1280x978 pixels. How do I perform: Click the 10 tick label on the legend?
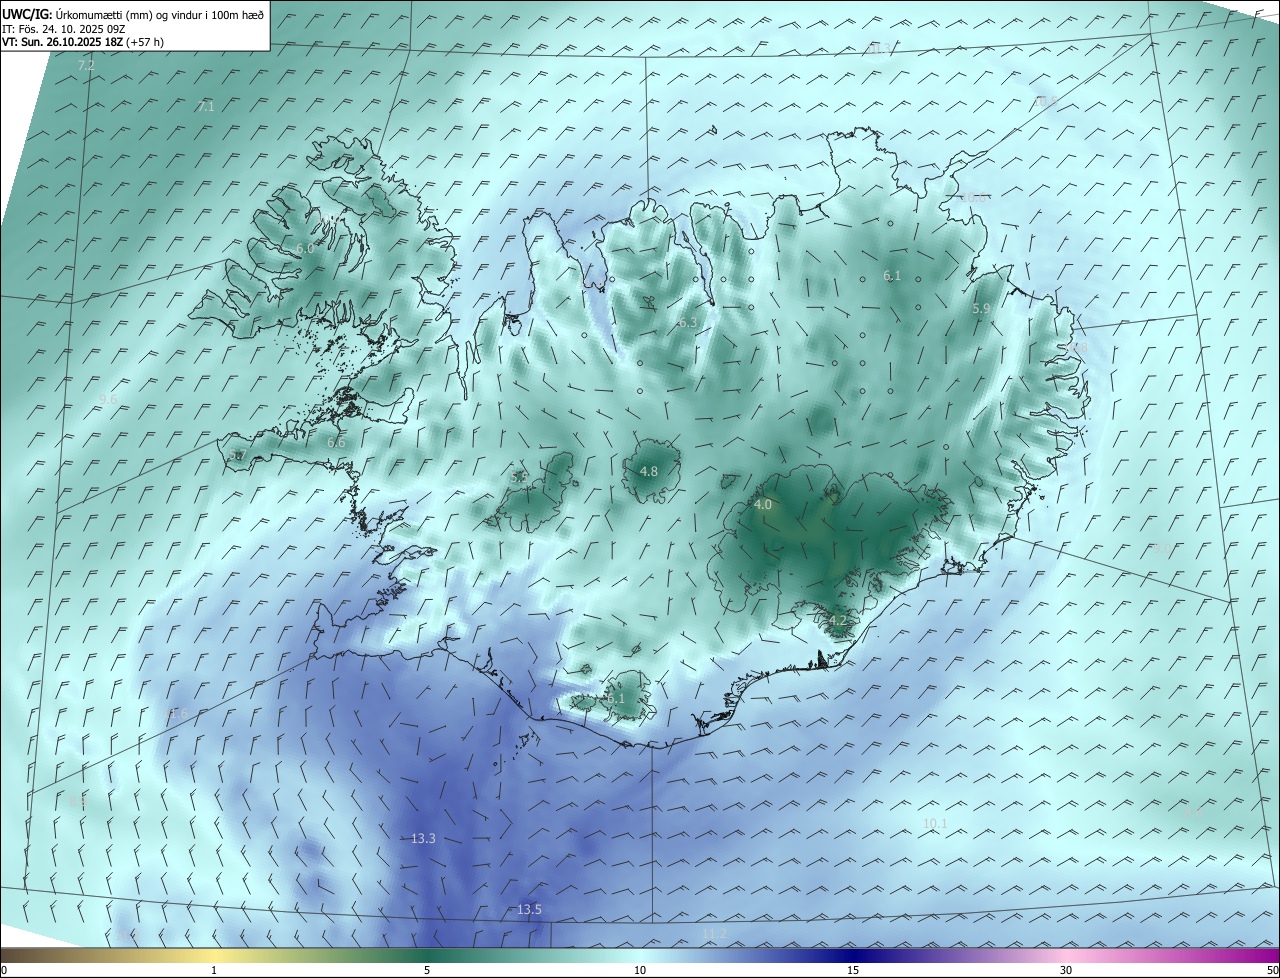(640, 970)
